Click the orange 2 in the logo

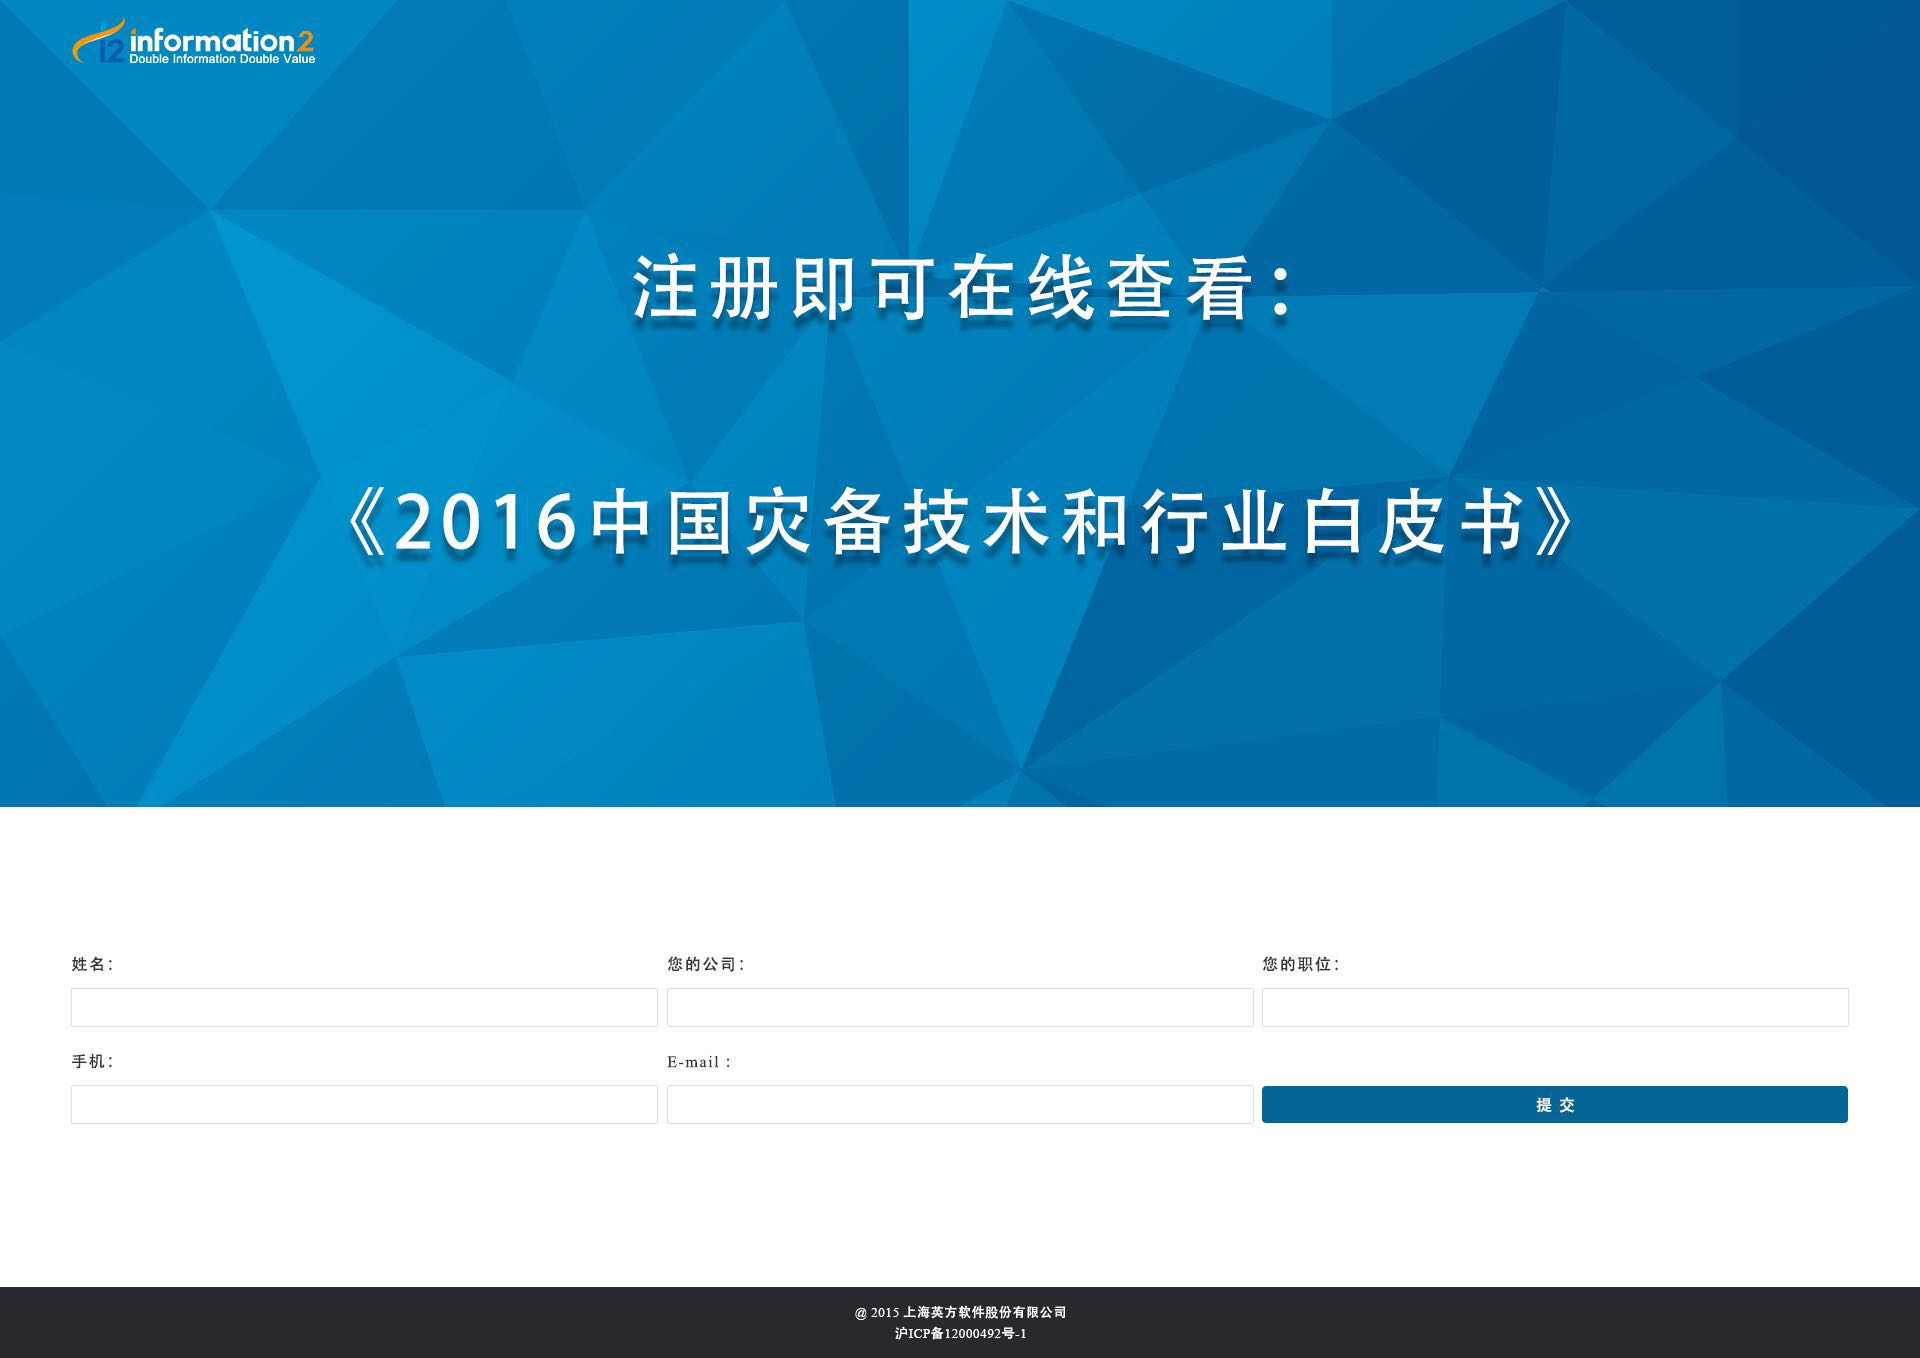pos(305,41)
